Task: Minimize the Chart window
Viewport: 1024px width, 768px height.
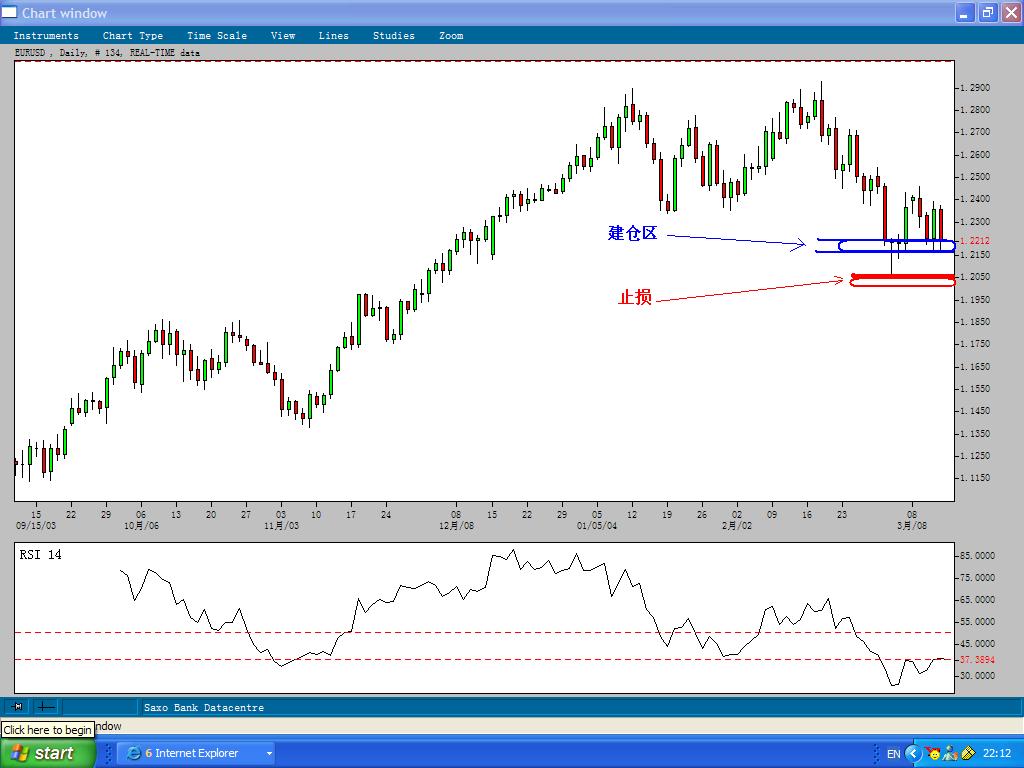Action: [965, 12]
